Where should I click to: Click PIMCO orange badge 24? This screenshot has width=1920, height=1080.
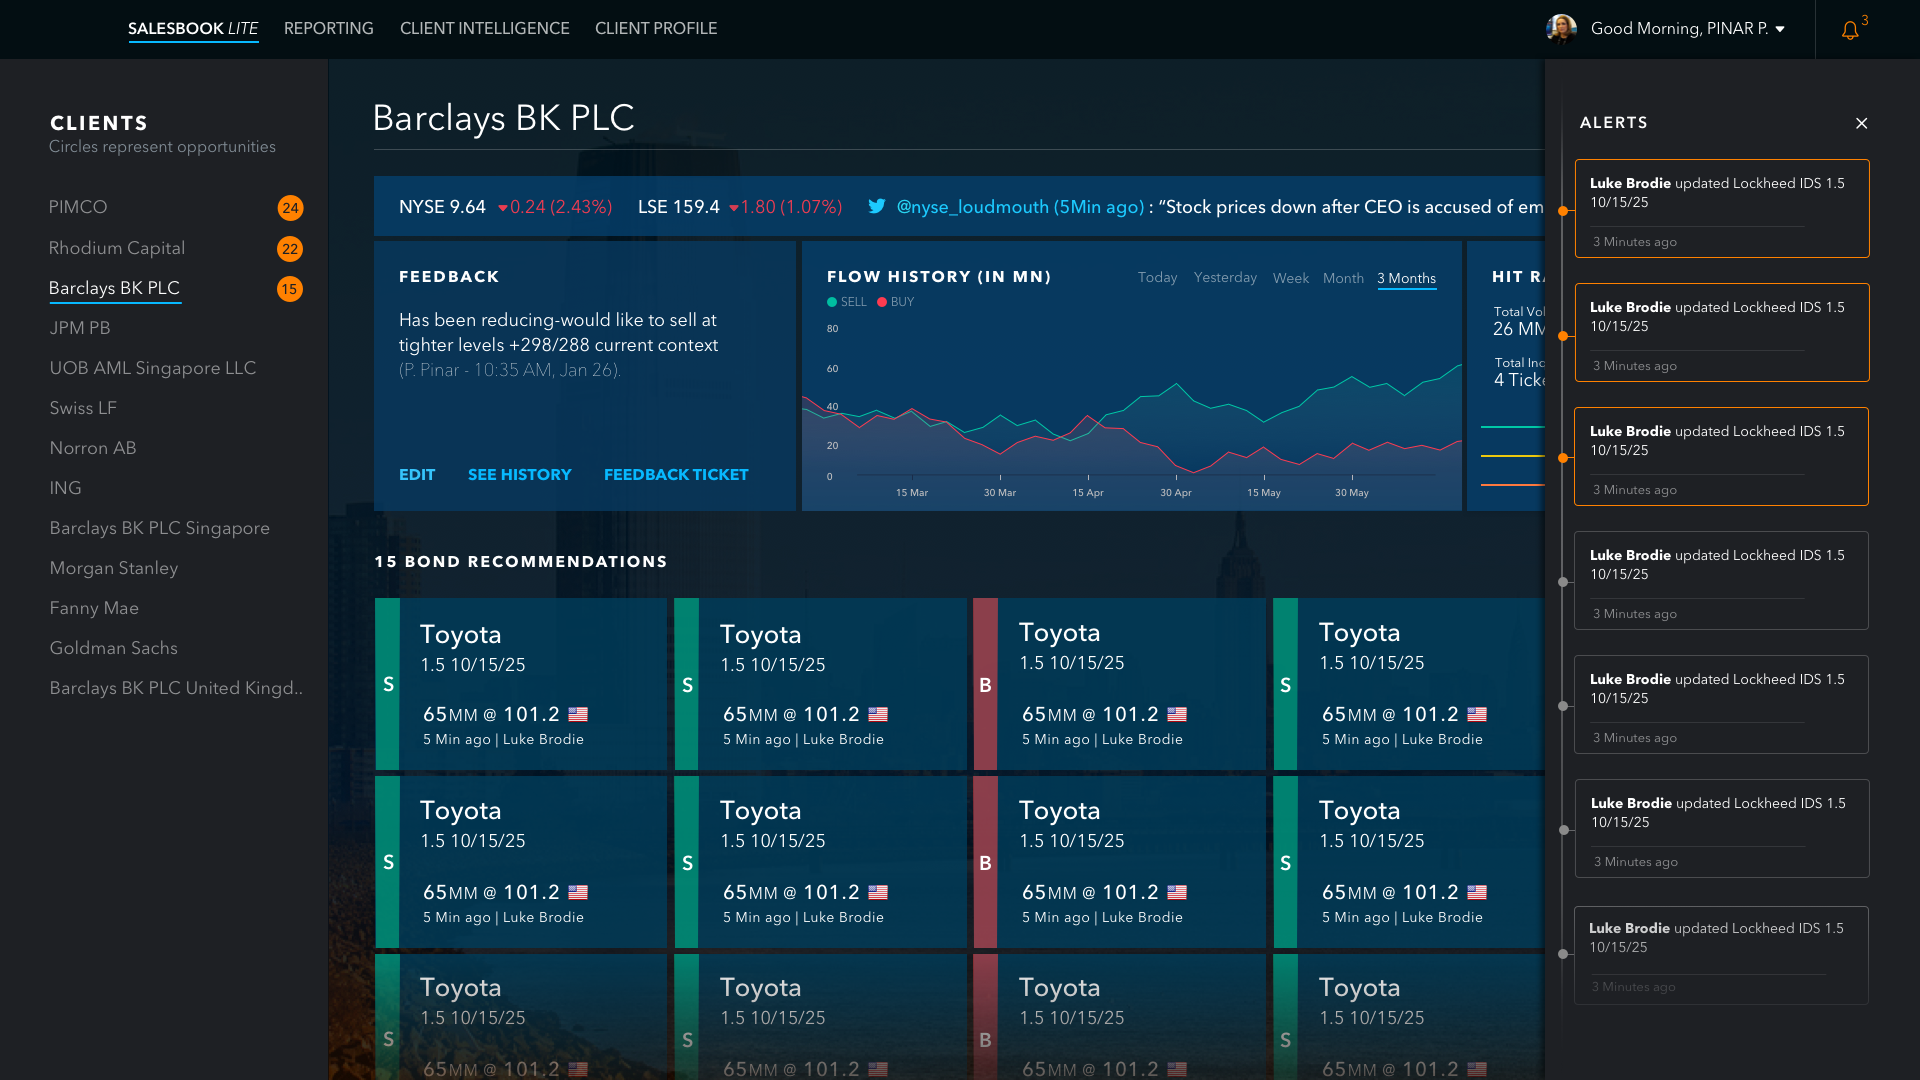tap(290, 208)
